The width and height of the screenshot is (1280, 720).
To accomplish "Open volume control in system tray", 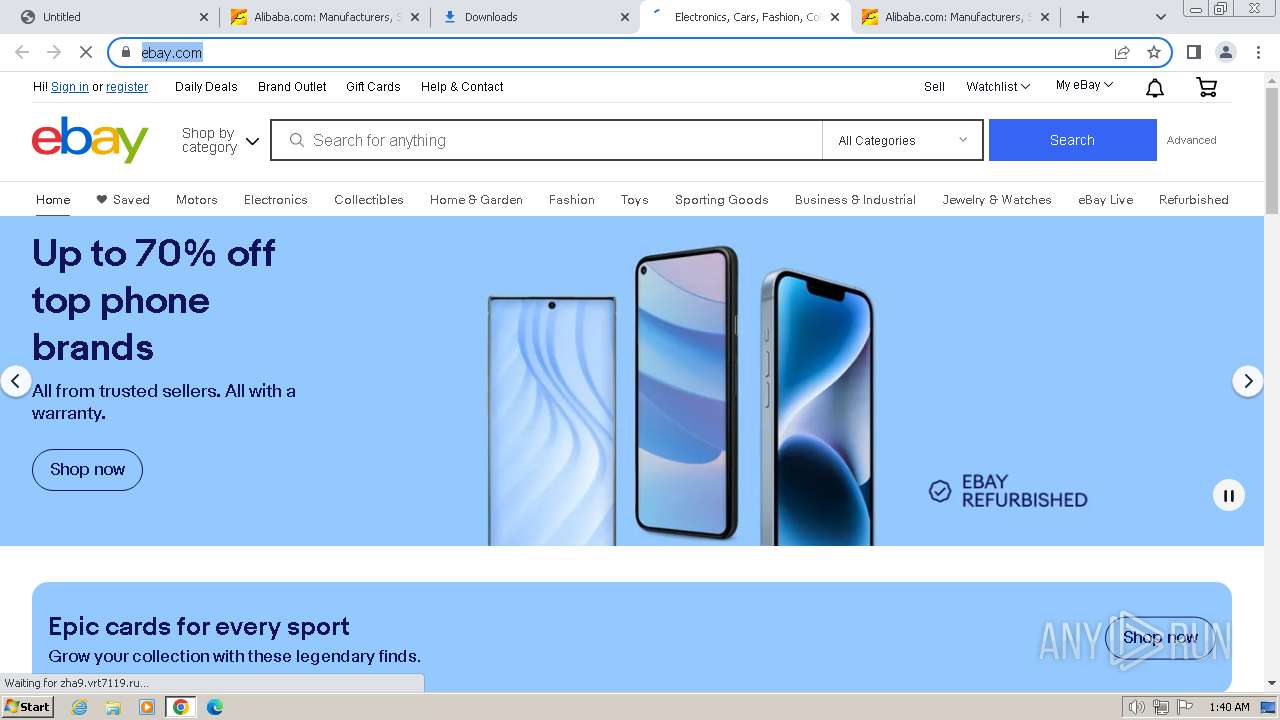I will tap(1136, 707).
